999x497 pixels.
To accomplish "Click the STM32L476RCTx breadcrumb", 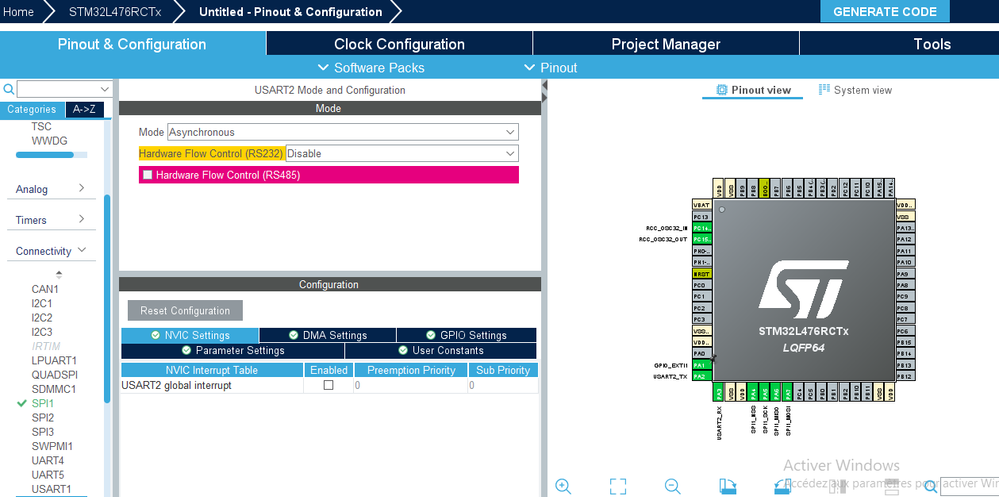I will (115, 11).
